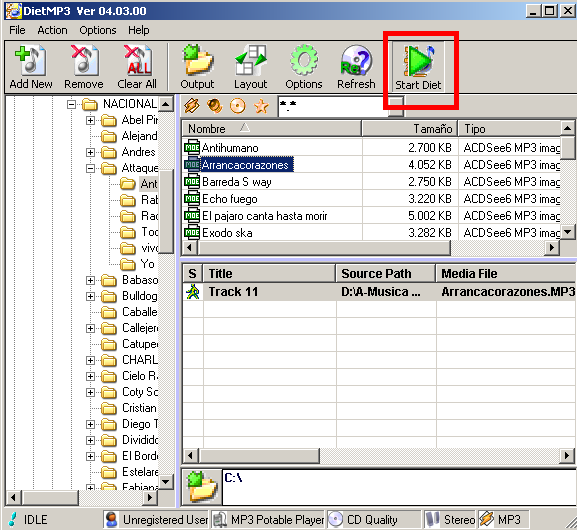Click the Echo fuego file icon
577x530 pixels.
tap(192, 199)
